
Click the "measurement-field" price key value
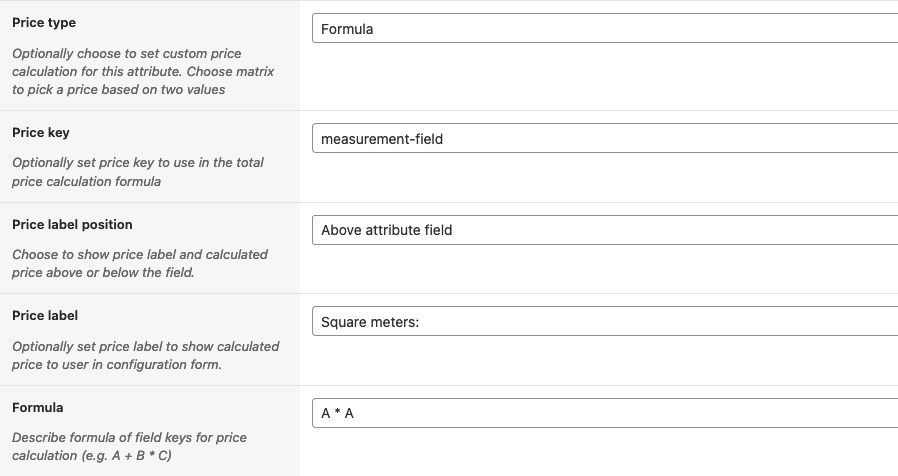coord(382,139)
